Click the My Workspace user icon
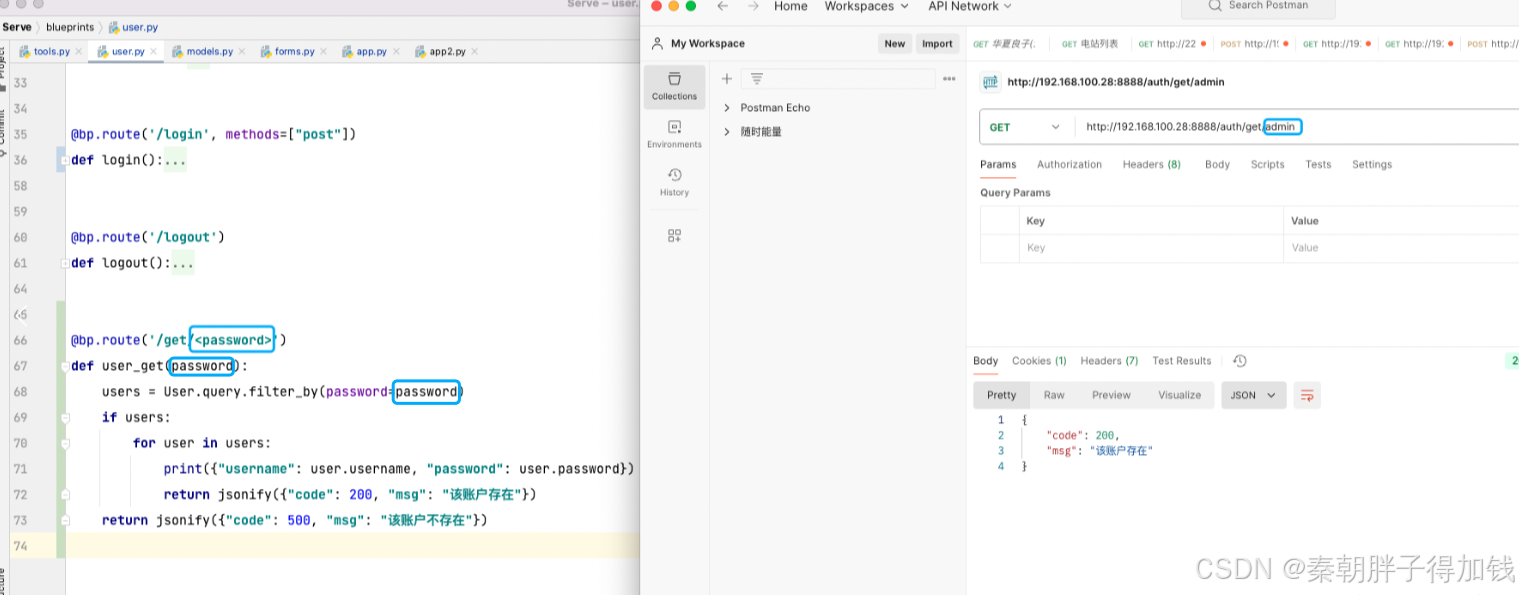The height and width of the screenshot is (595, 1519). click(657, 43)
